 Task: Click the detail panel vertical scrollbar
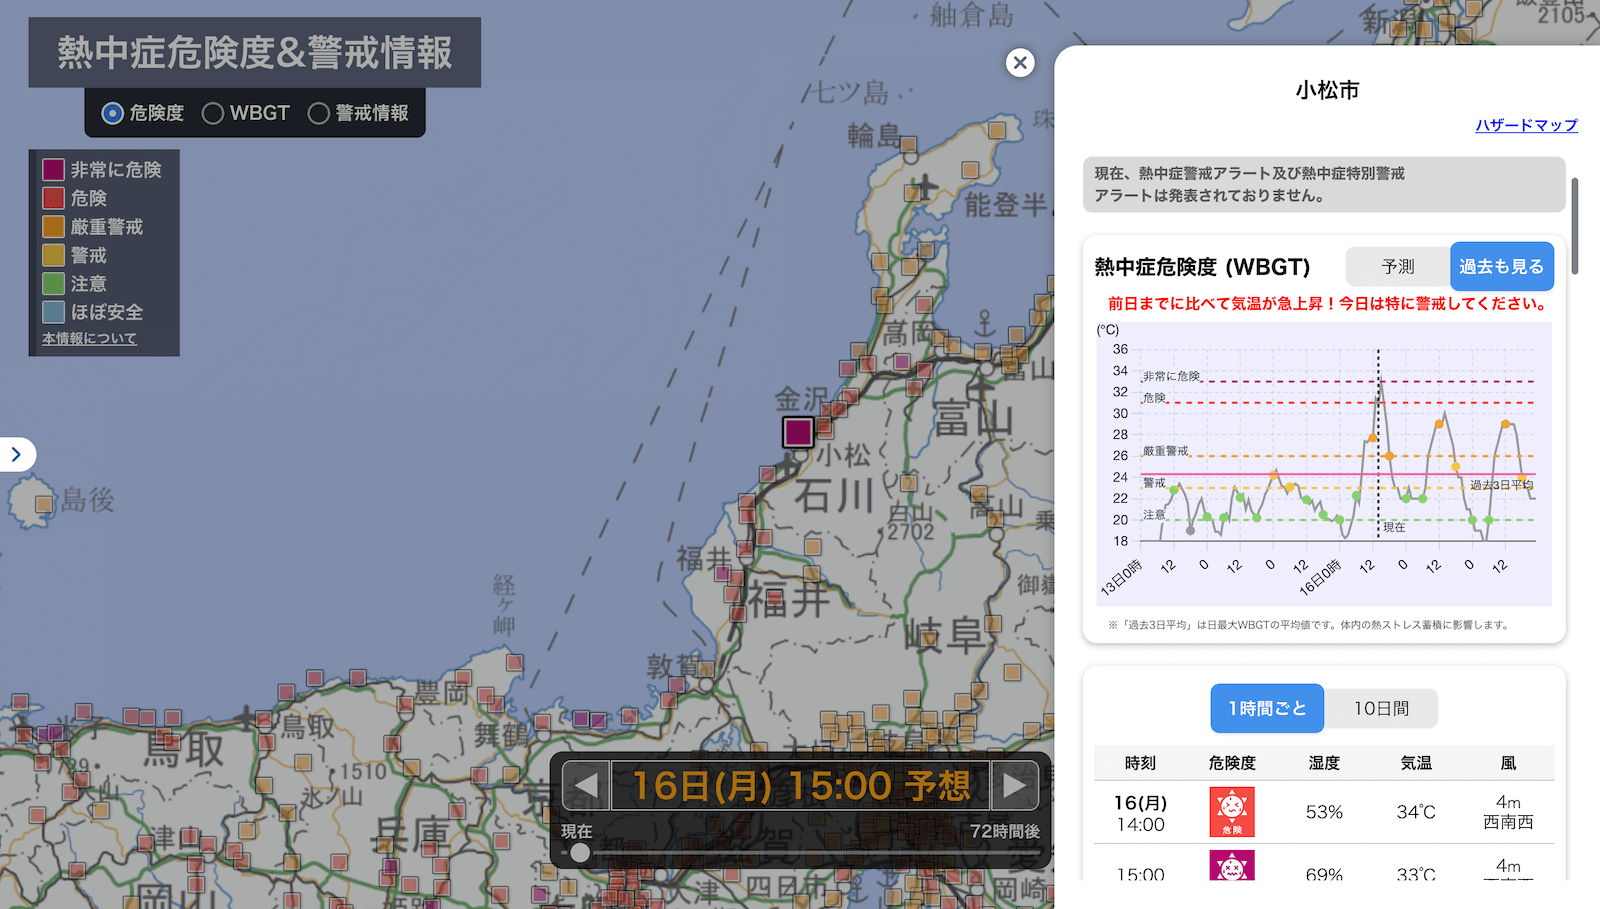[x=1575, y=226]
